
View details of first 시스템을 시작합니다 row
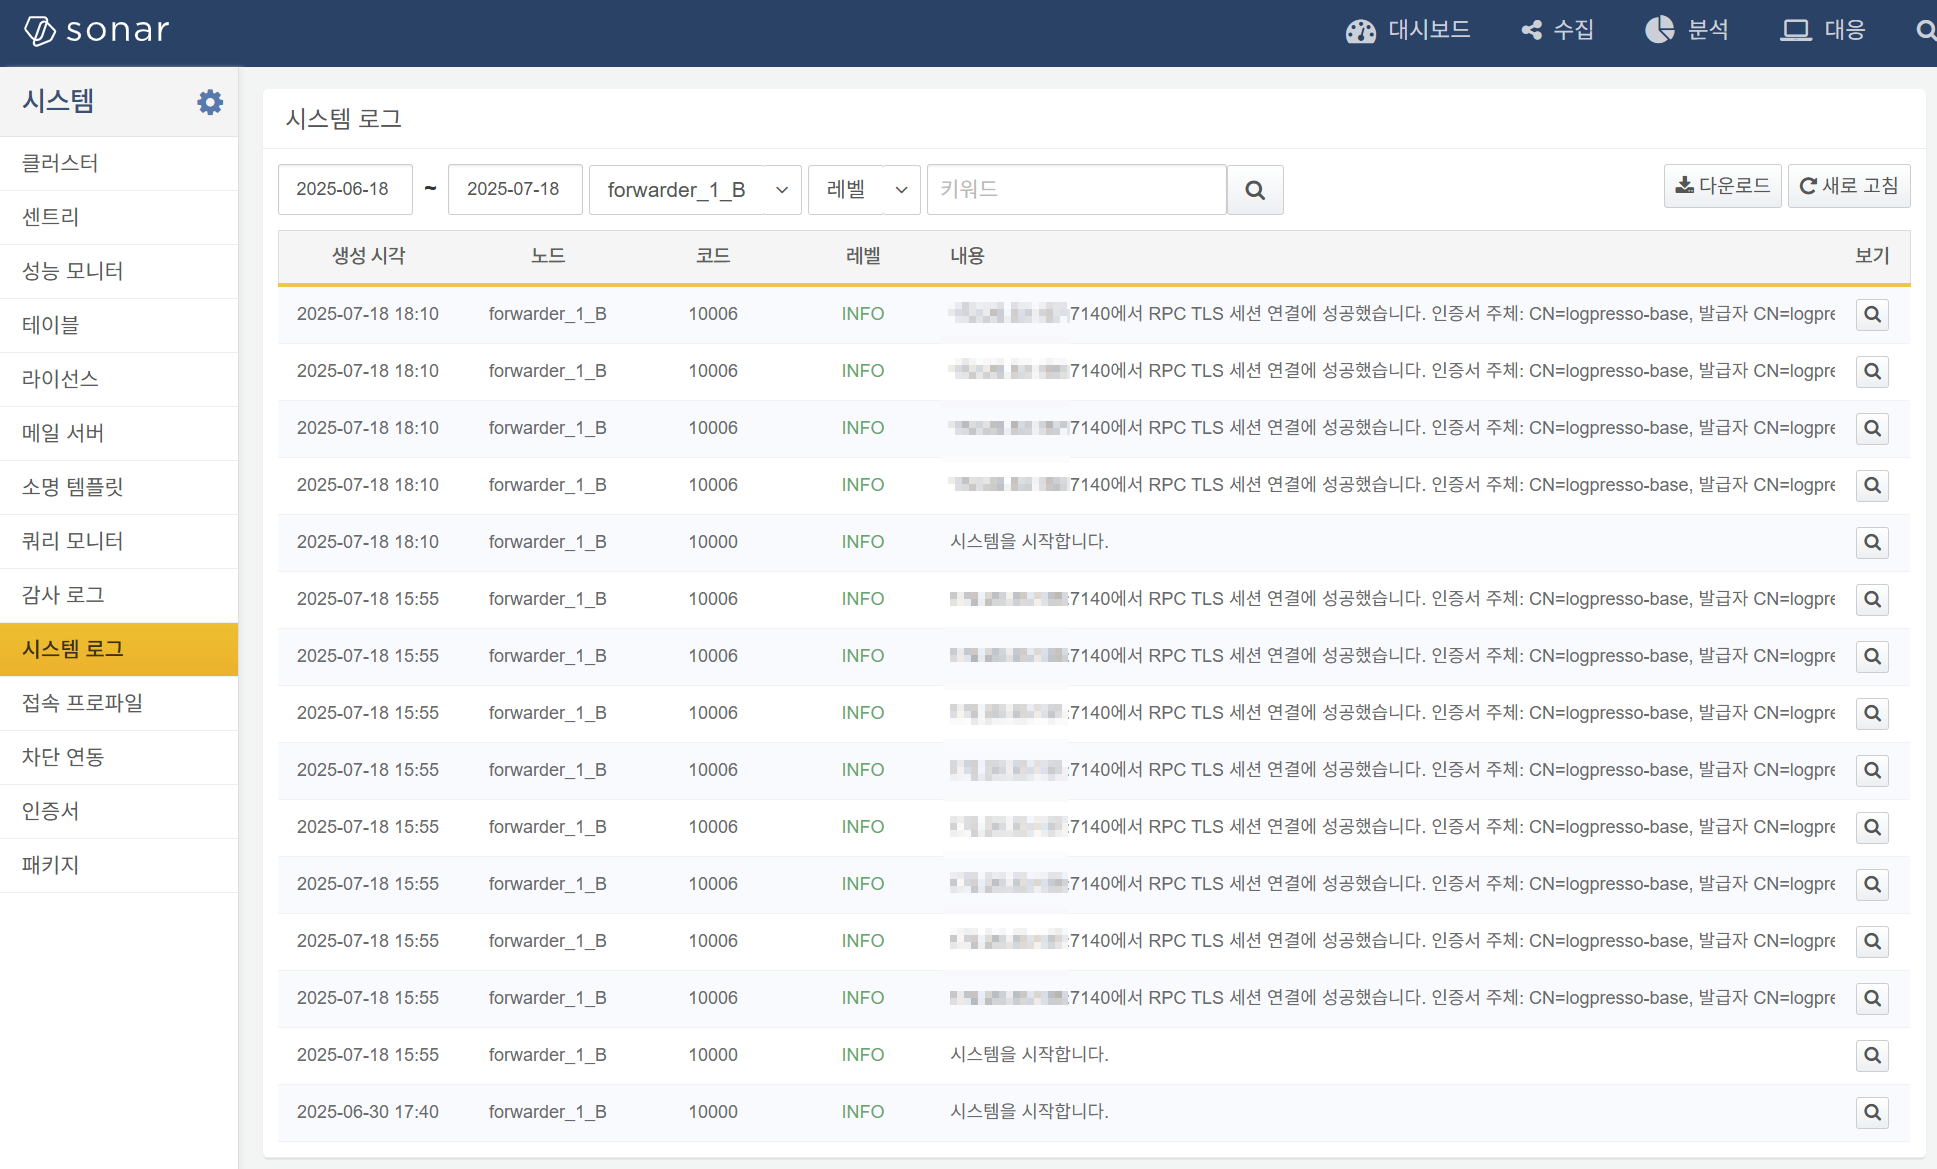[x=1872, y=542]
